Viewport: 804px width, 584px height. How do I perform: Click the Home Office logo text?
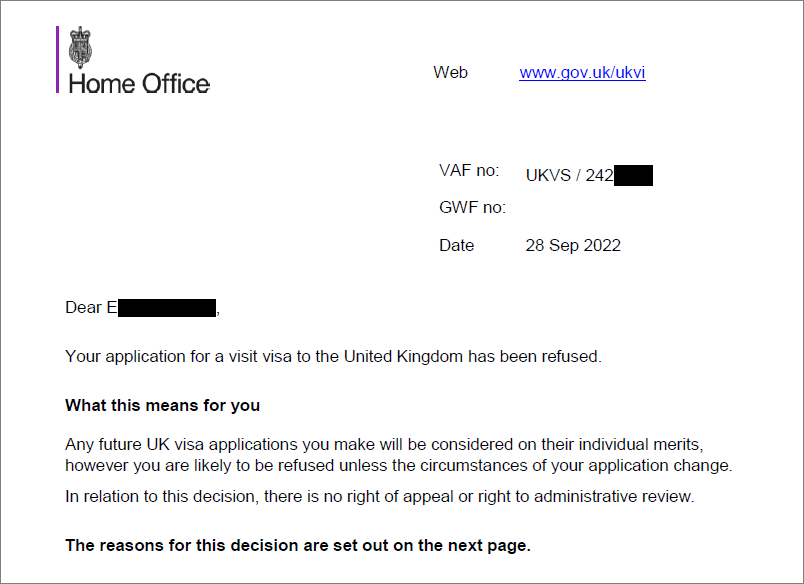pos(139,84)
